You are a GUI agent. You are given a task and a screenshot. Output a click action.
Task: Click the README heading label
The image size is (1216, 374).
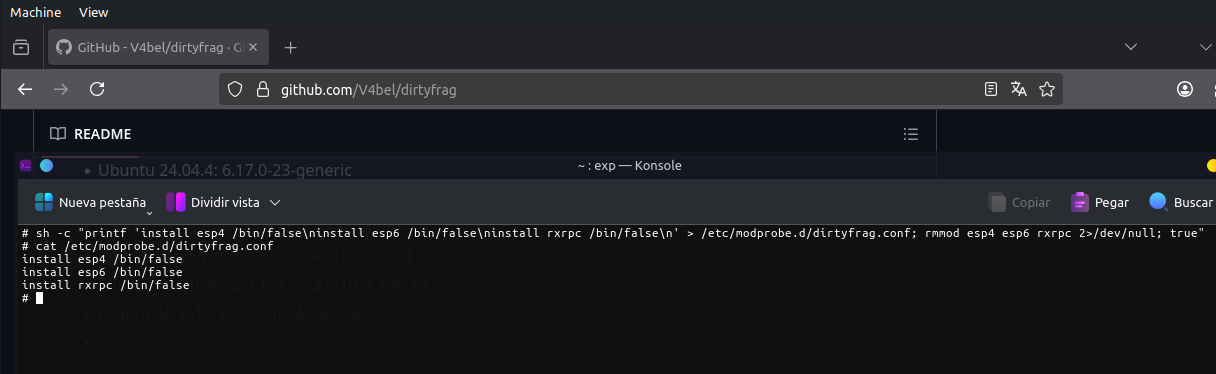102,134
